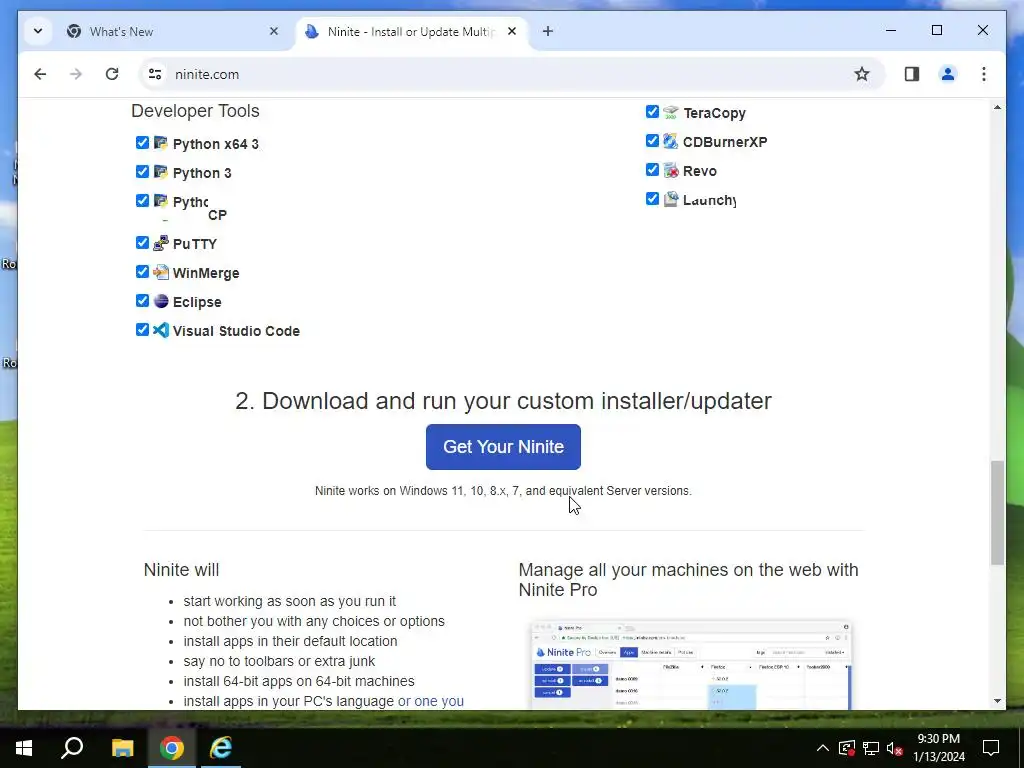1024x768 pixels.
Task: Close the What's New tab
Action: coord(274,31)
